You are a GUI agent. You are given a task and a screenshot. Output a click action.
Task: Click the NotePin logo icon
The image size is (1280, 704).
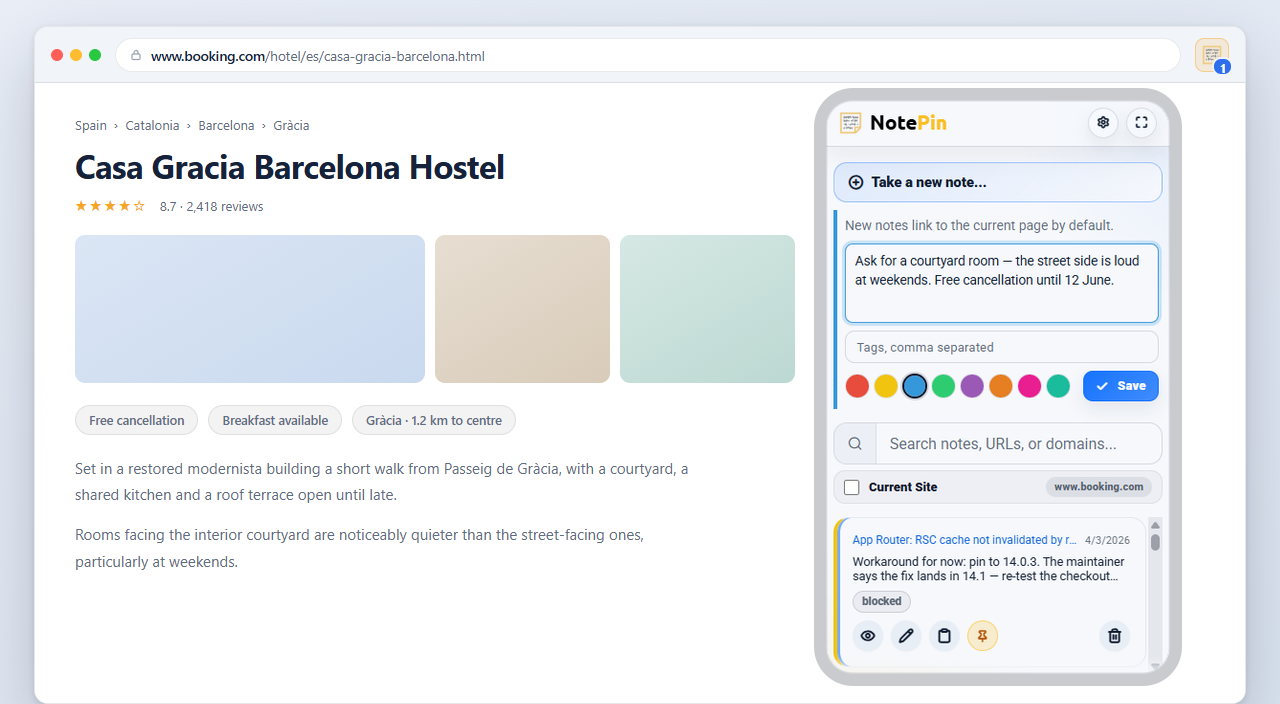pos(851,123)
